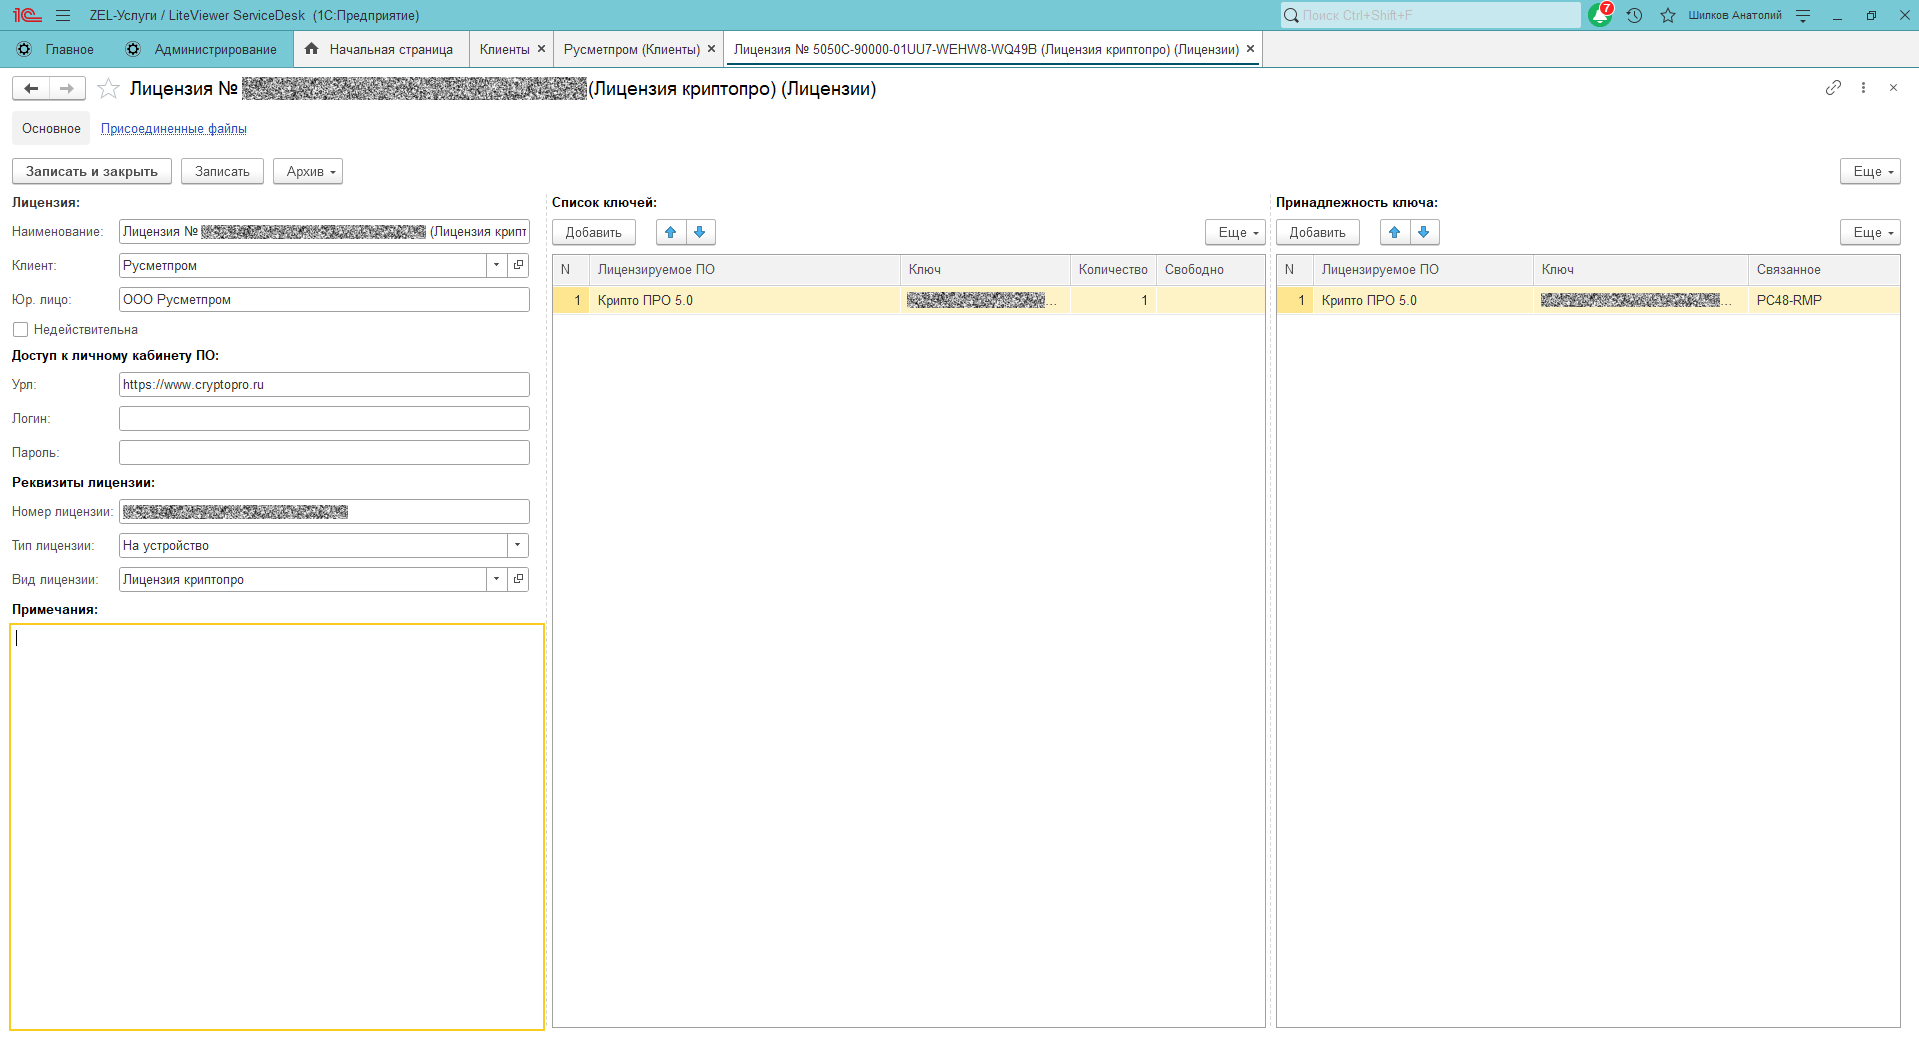Open the title bar settings lines icon
The height and width of the screenshot is (1039, 1919).
(1803, 15)
